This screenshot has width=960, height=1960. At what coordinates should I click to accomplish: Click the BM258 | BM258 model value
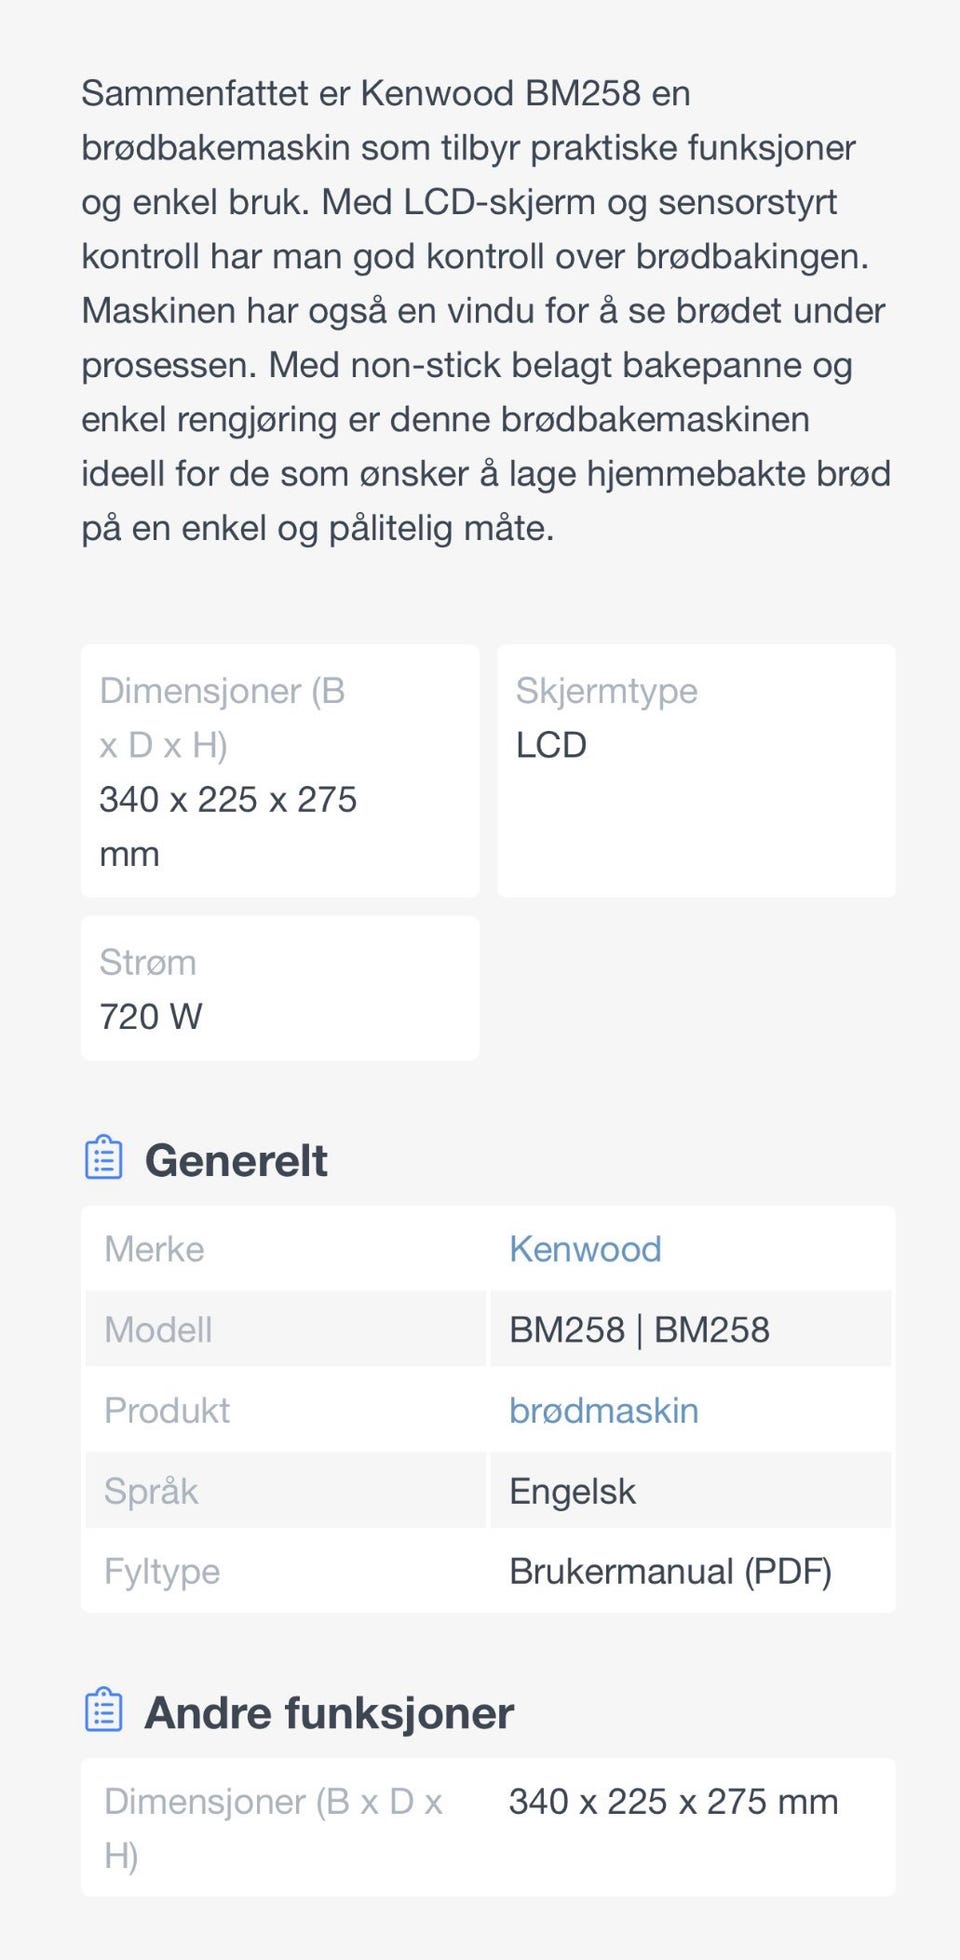coord(639,1330)
